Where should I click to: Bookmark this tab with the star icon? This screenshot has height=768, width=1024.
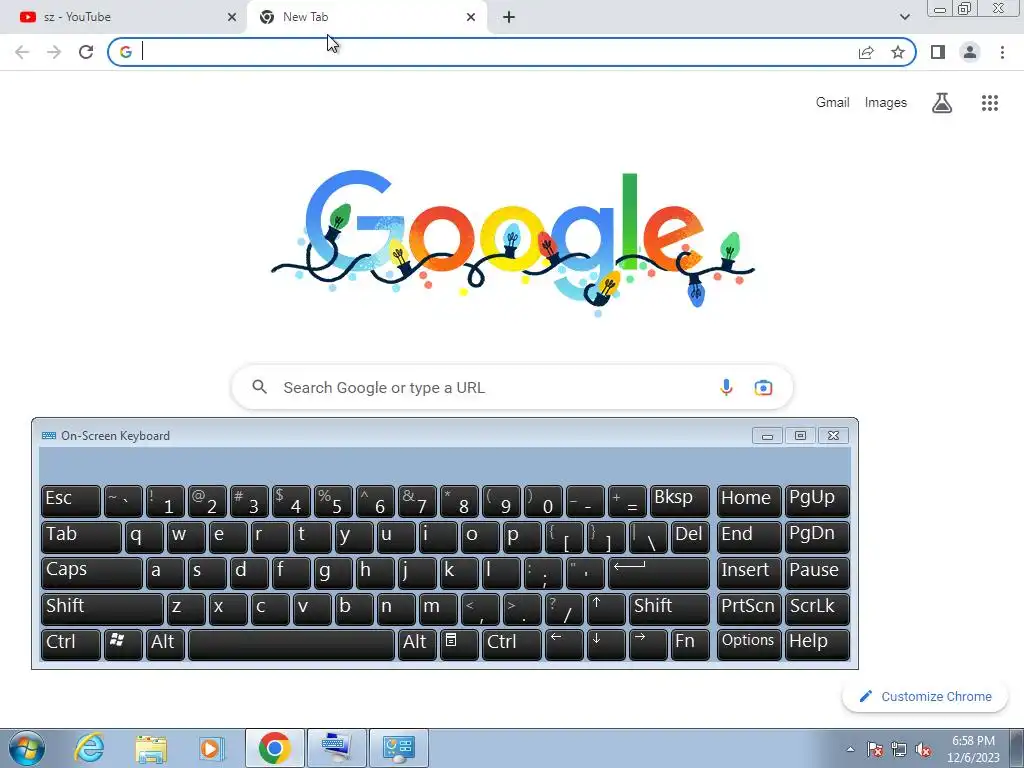click(898, 52)
